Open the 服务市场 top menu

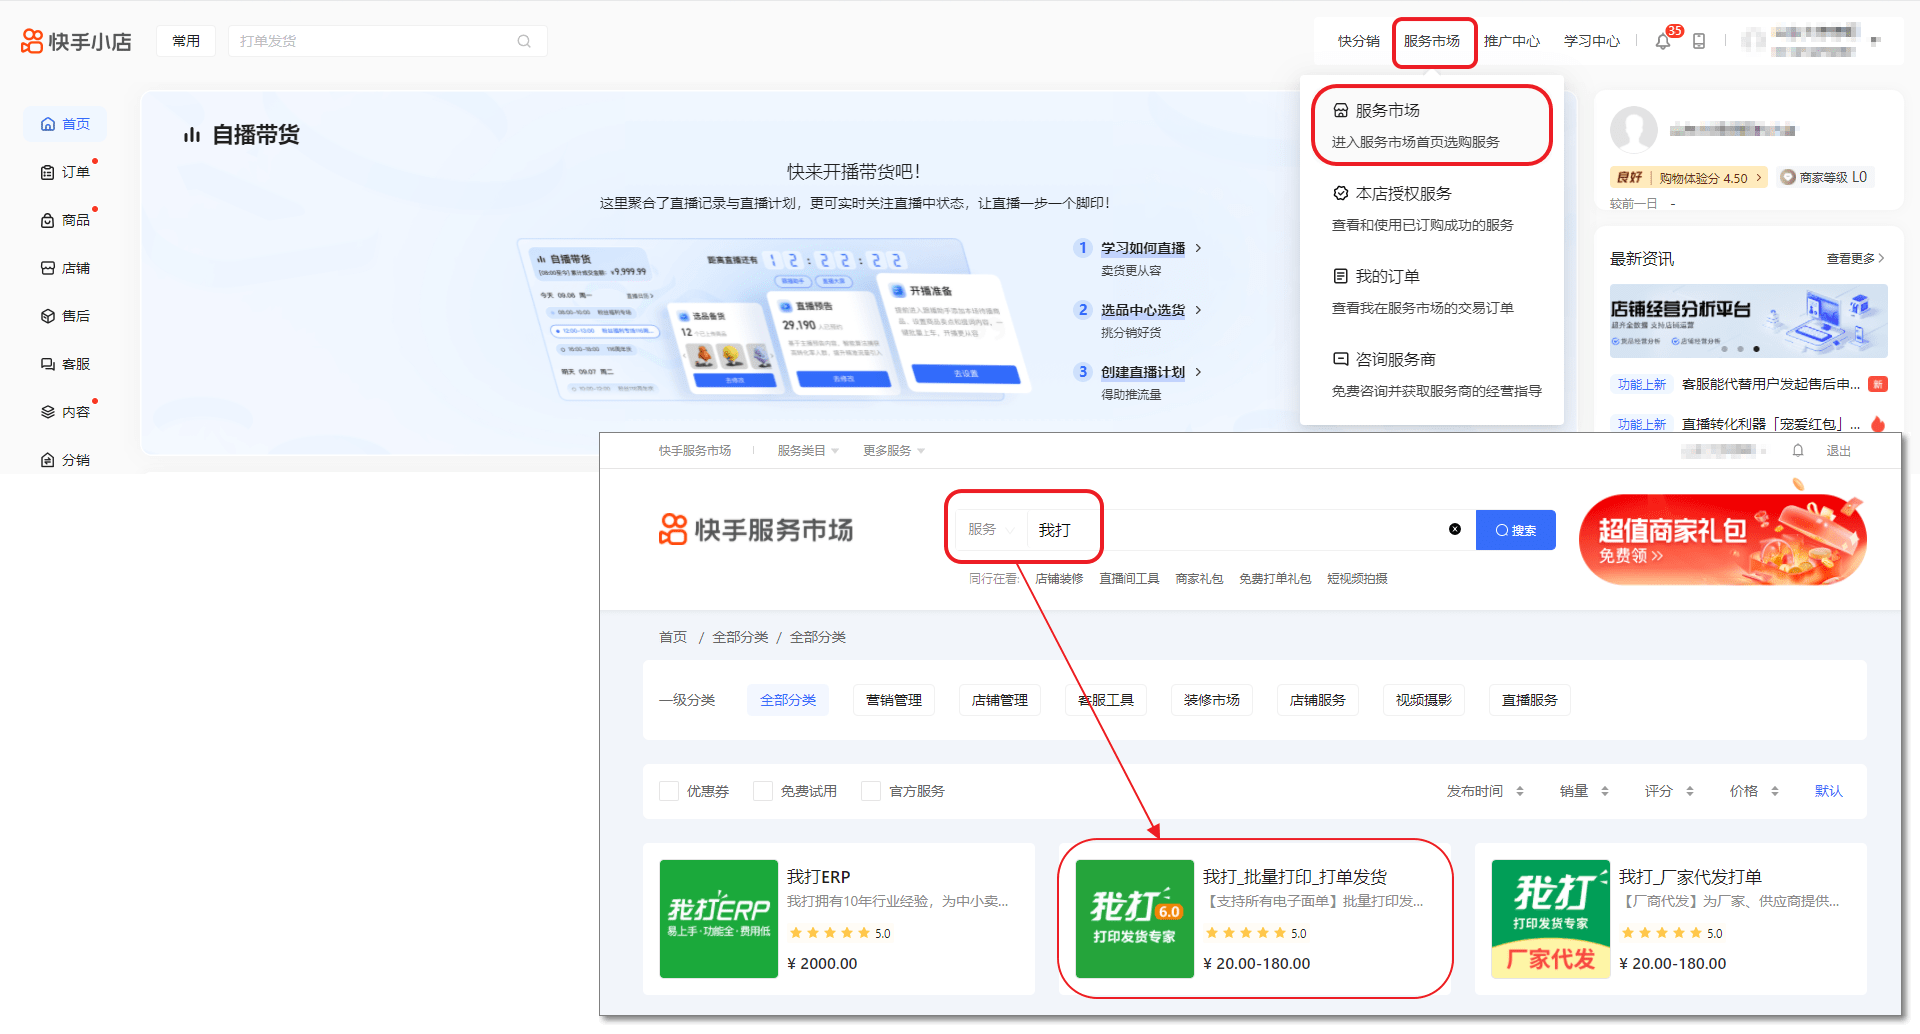coord(1432,41)
